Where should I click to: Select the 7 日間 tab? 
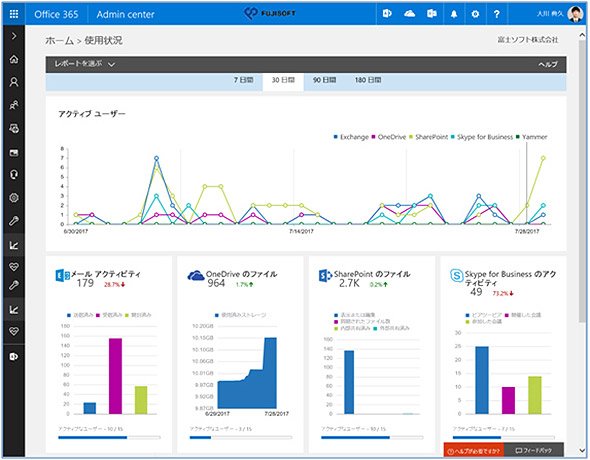pos(243,80)
